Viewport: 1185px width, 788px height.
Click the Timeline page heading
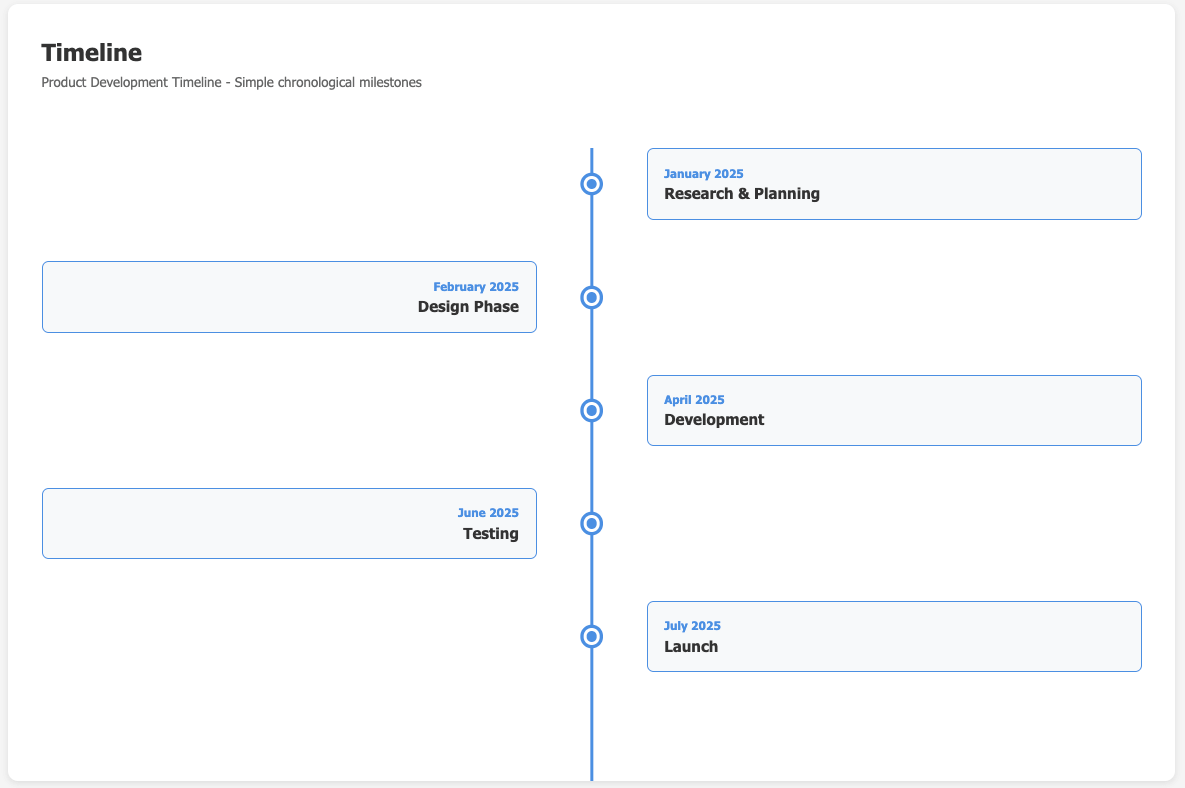91,52
